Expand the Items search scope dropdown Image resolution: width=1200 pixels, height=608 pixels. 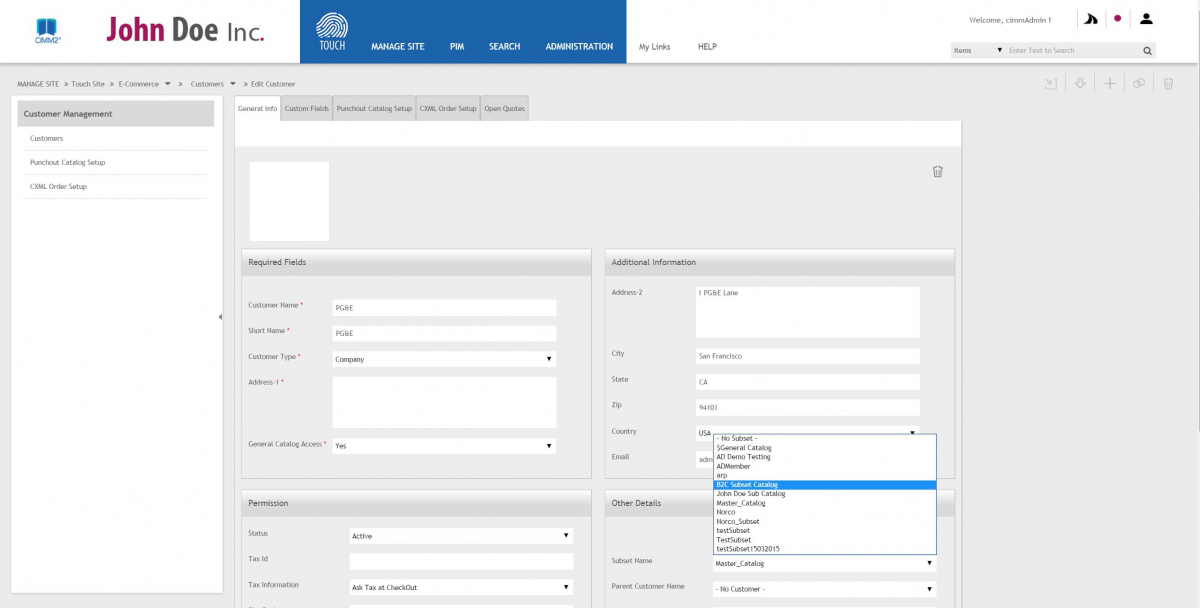[978, 50]
